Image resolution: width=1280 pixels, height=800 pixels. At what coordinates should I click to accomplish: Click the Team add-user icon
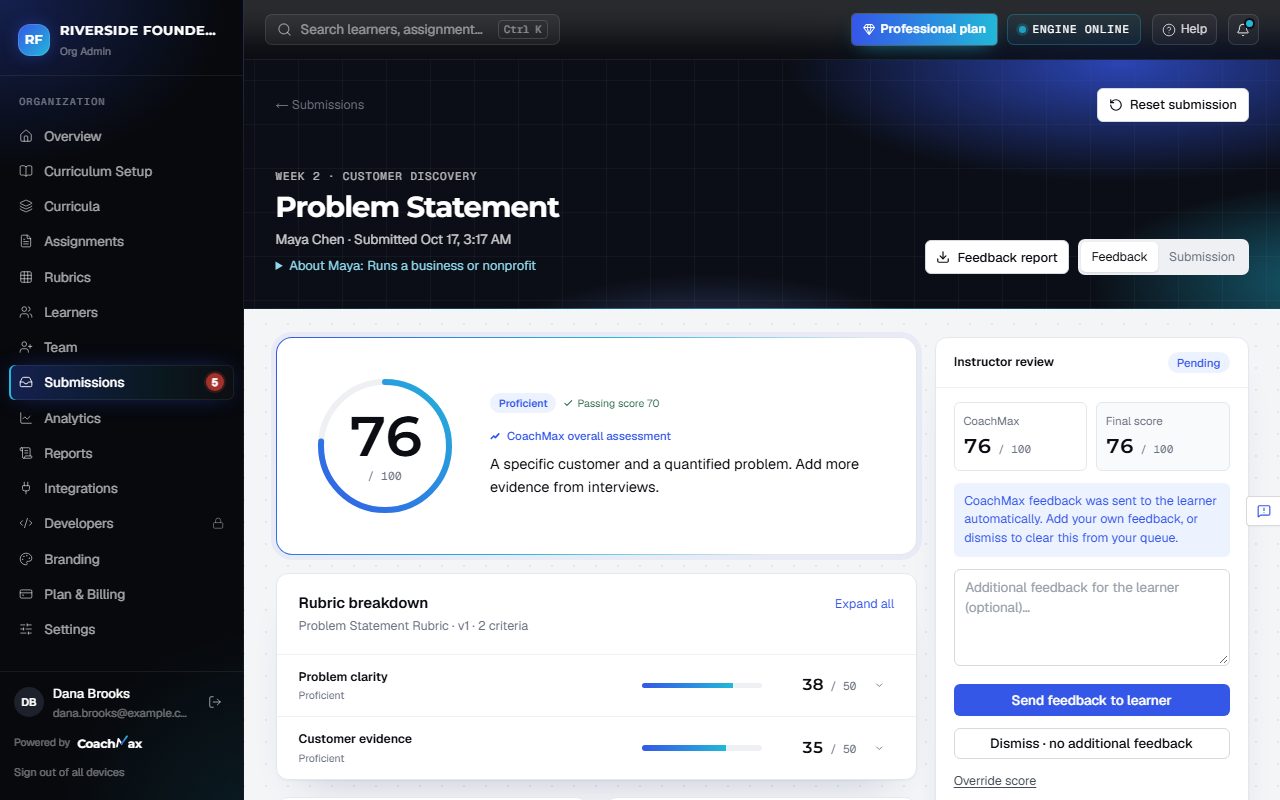26,347
